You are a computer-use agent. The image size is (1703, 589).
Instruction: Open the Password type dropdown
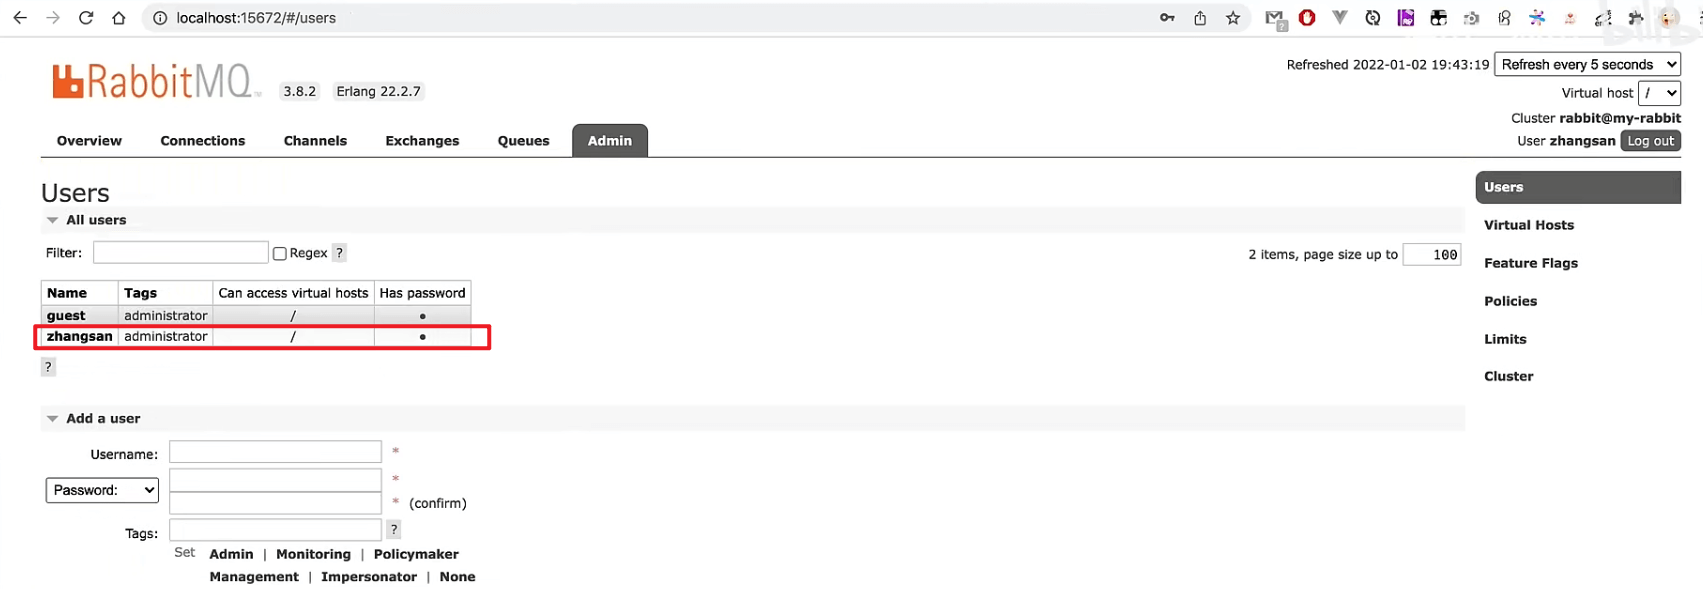102,490
